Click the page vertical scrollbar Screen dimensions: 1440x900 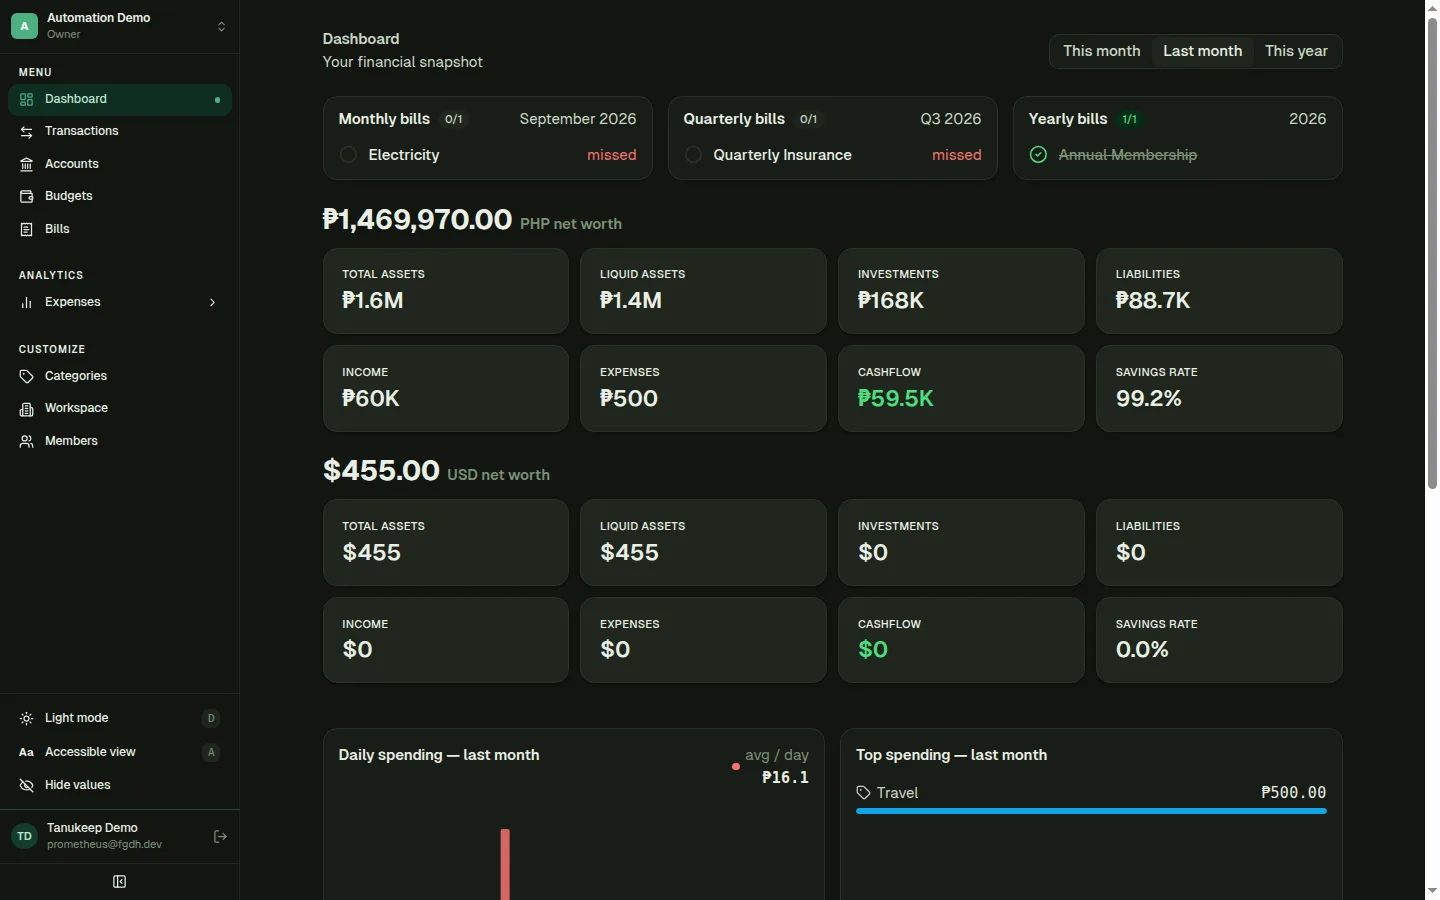[1432, 253]
